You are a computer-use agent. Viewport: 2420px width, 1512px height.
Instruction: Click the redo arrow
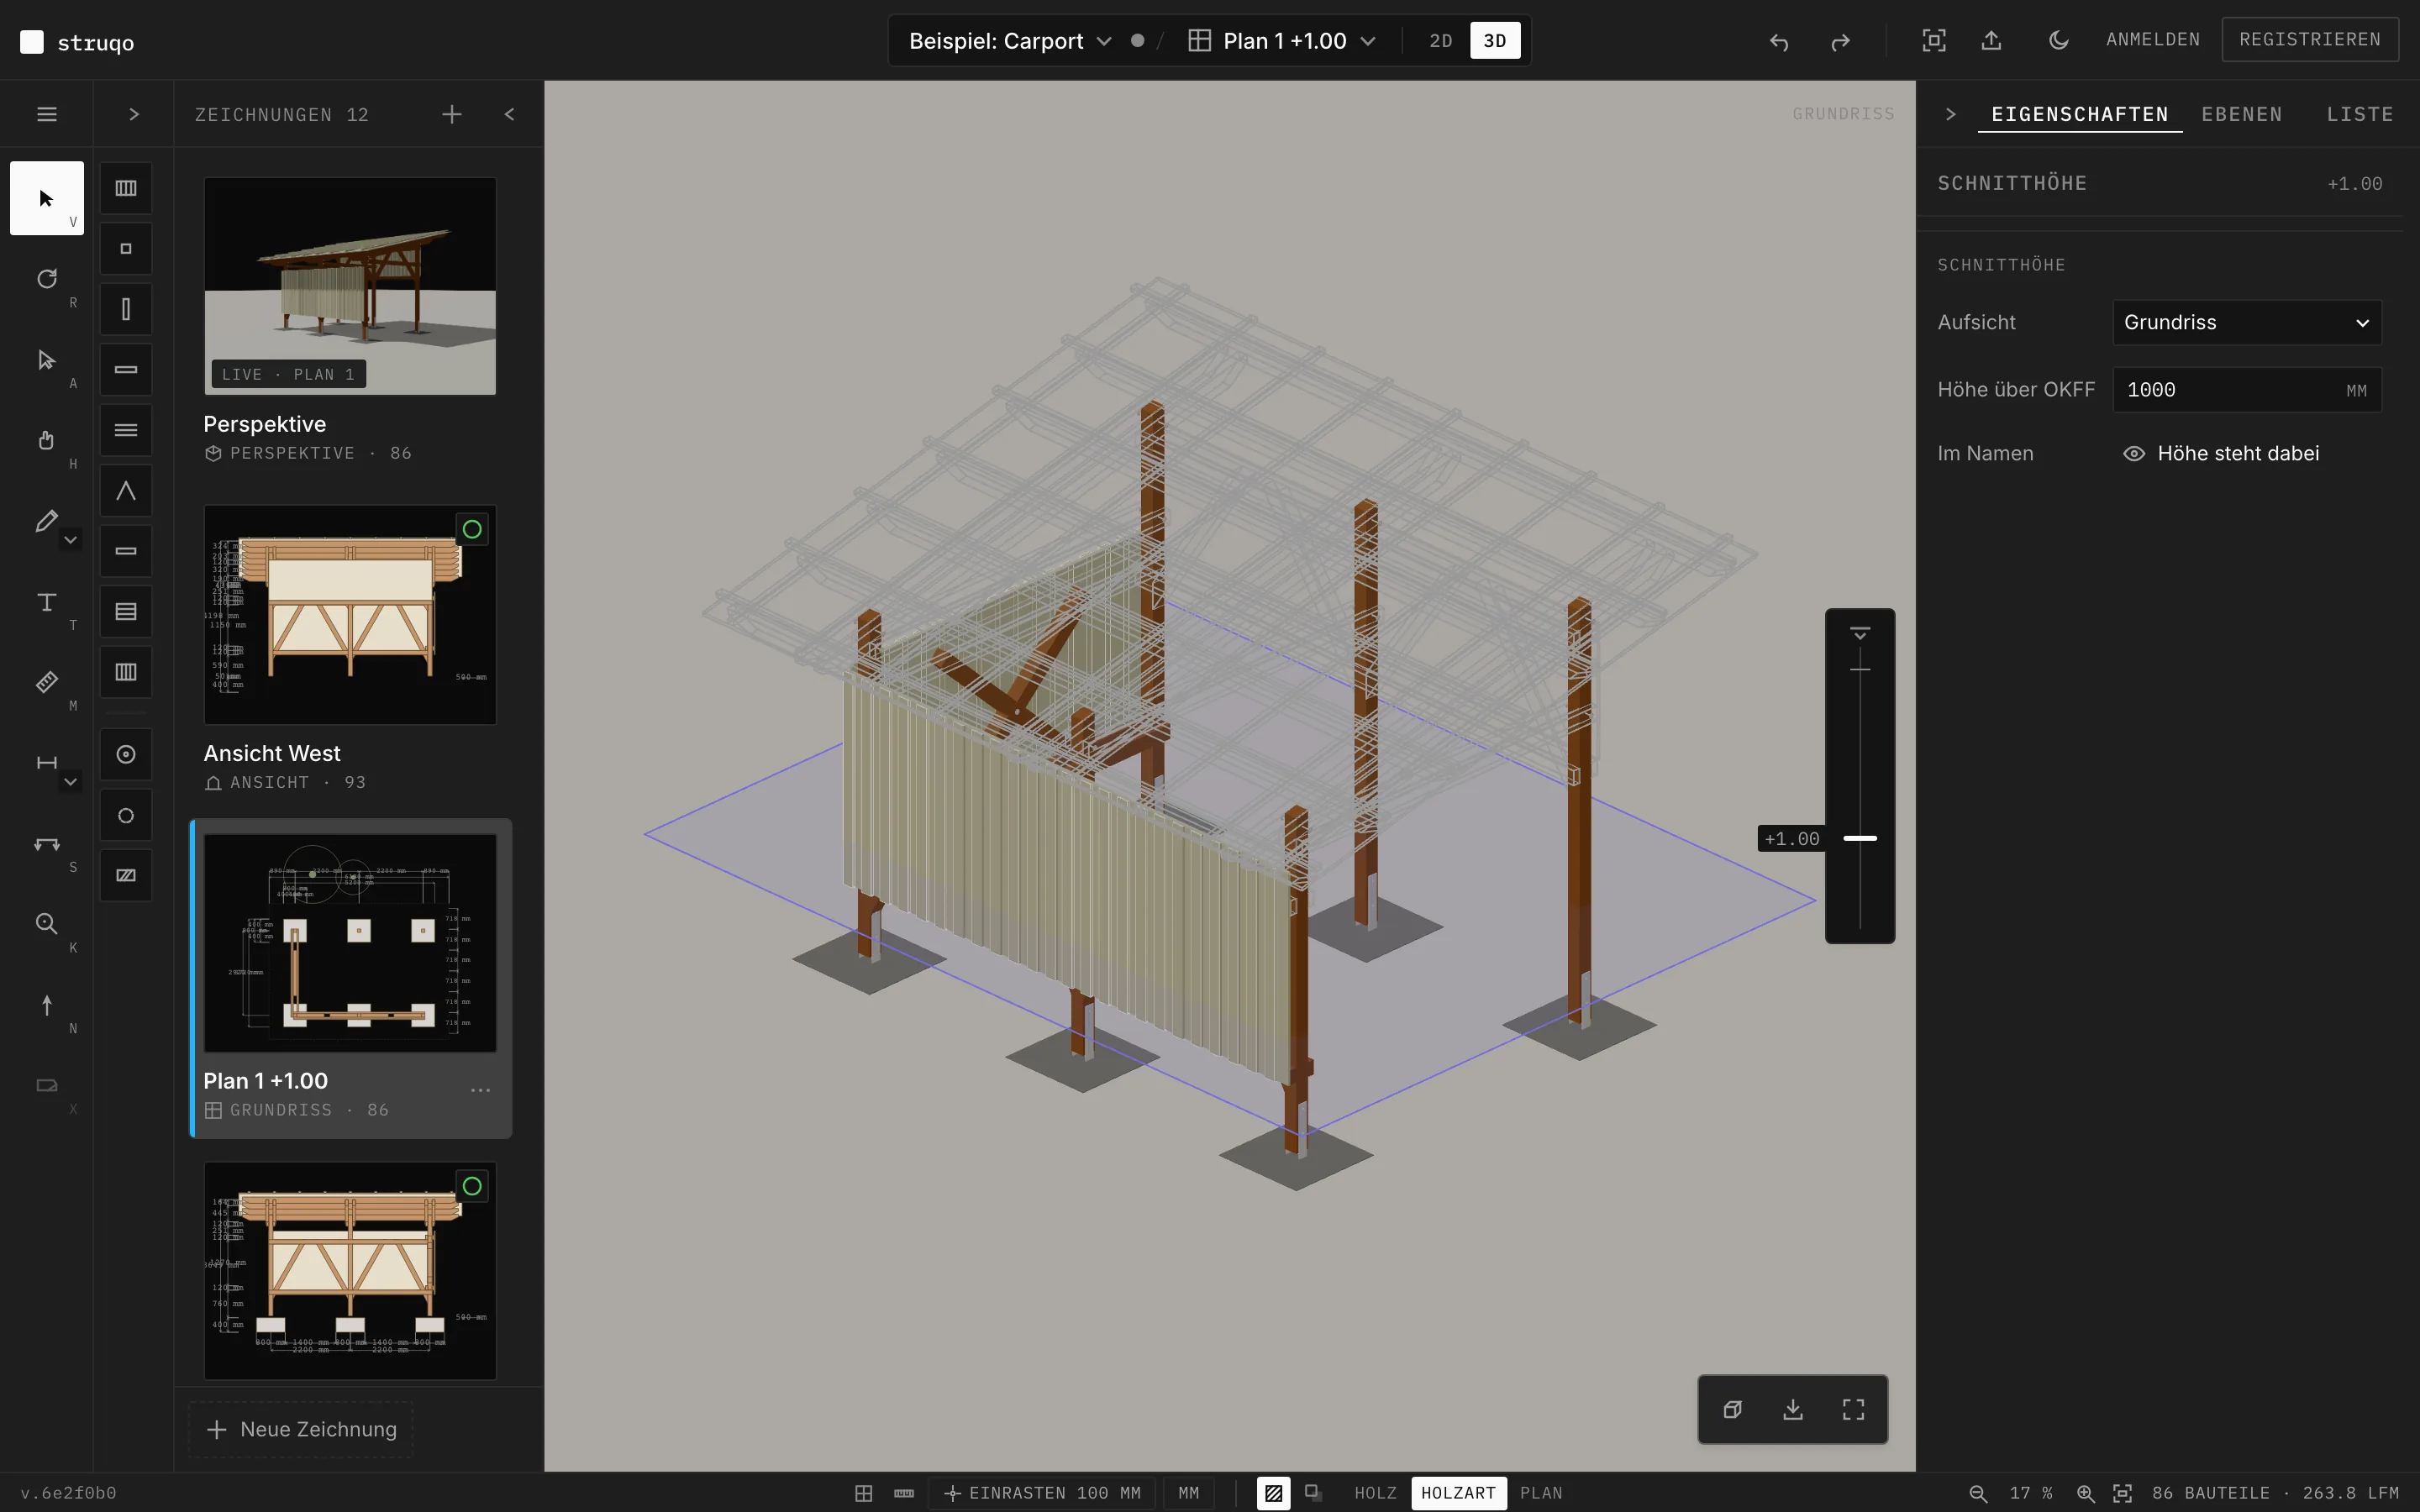pos(1840,41)
